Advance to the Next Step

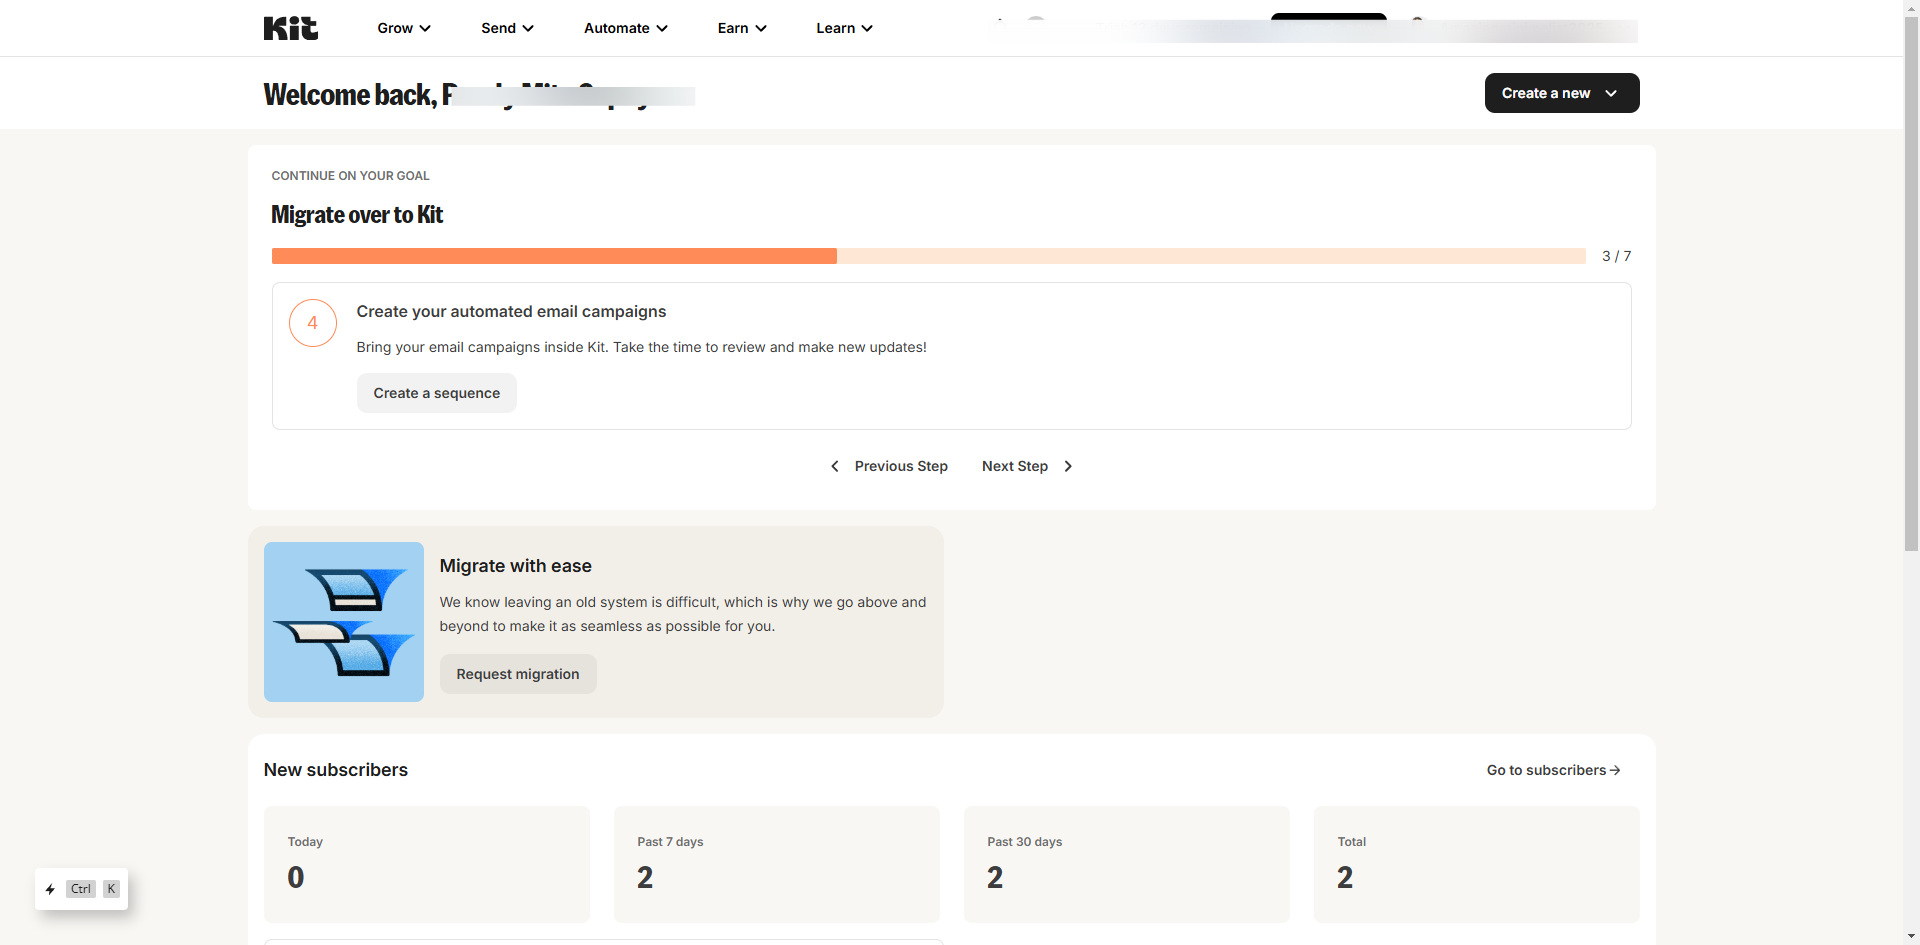1028,466
